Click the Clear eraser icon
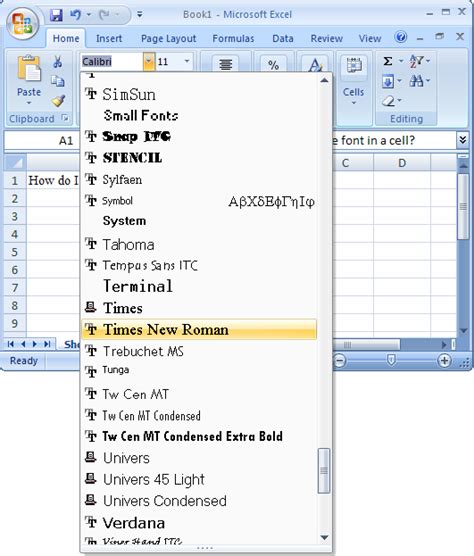The width and height of the screenshot is (474, 556). pyautogui.click(x=389, y=101)
